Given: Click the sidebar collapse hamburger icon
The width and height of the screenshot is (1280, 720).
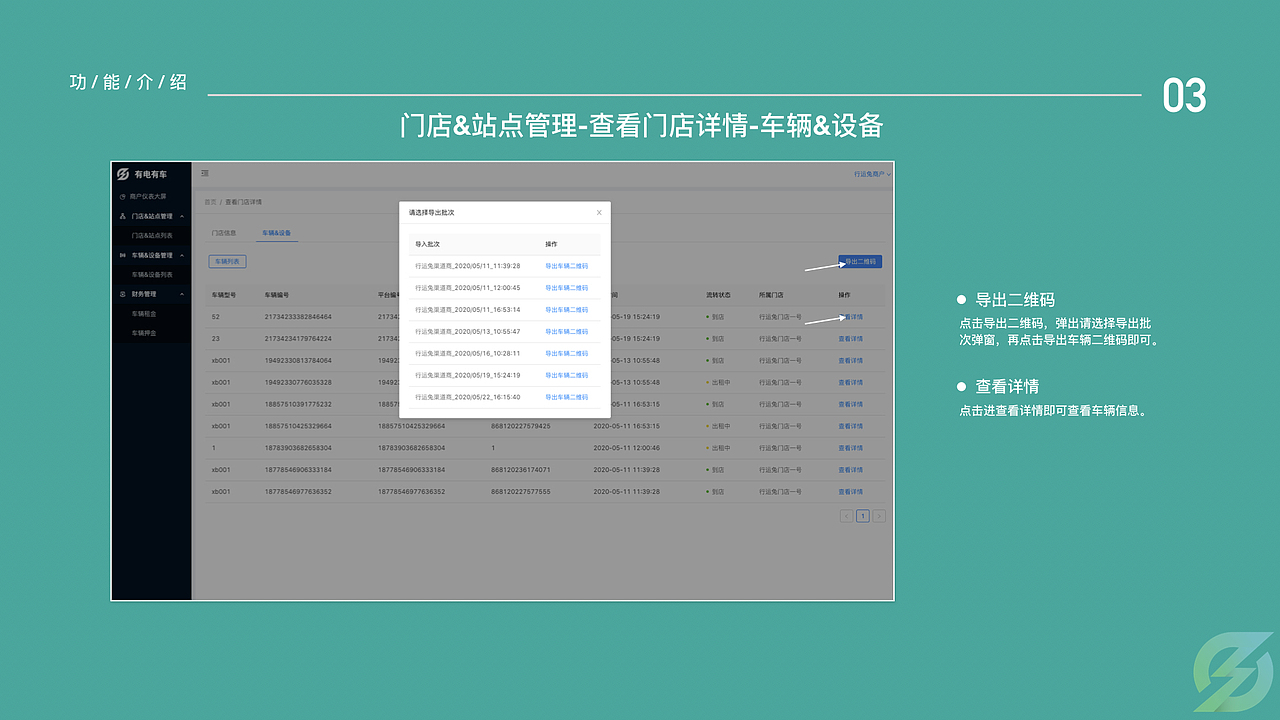Looking at the screenshot, I should pyautogui.click(x=205, y=173).
